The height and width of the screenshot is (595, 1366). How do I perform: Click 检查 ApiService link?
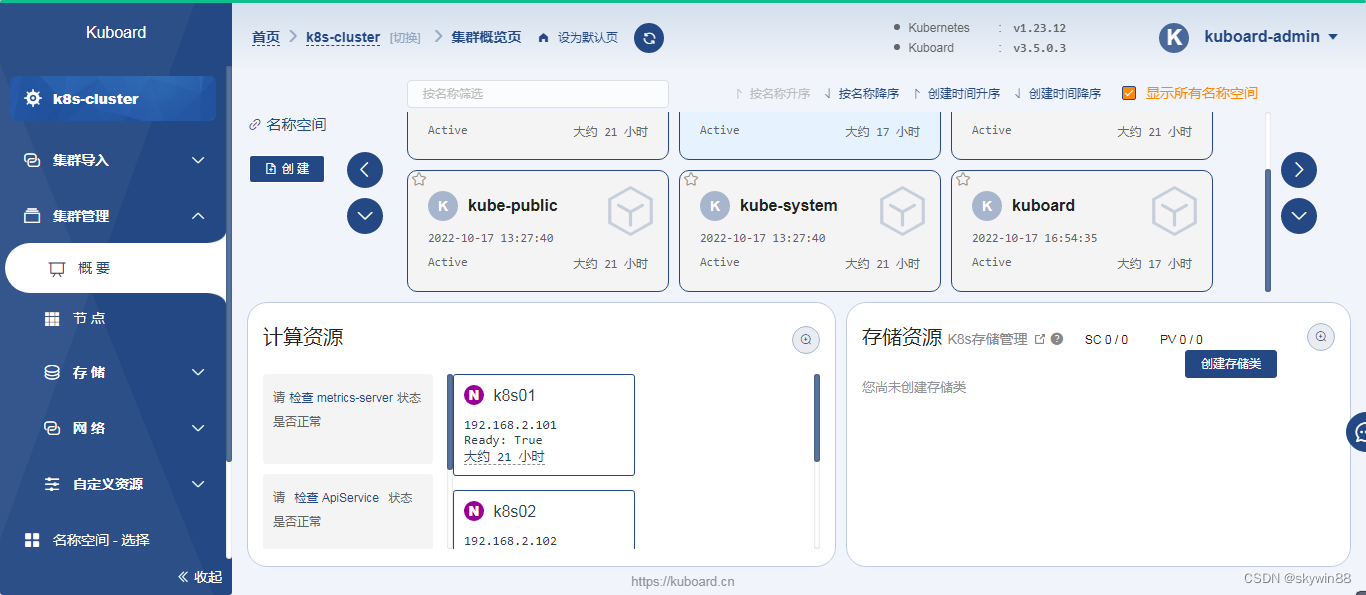coord(335,498)
